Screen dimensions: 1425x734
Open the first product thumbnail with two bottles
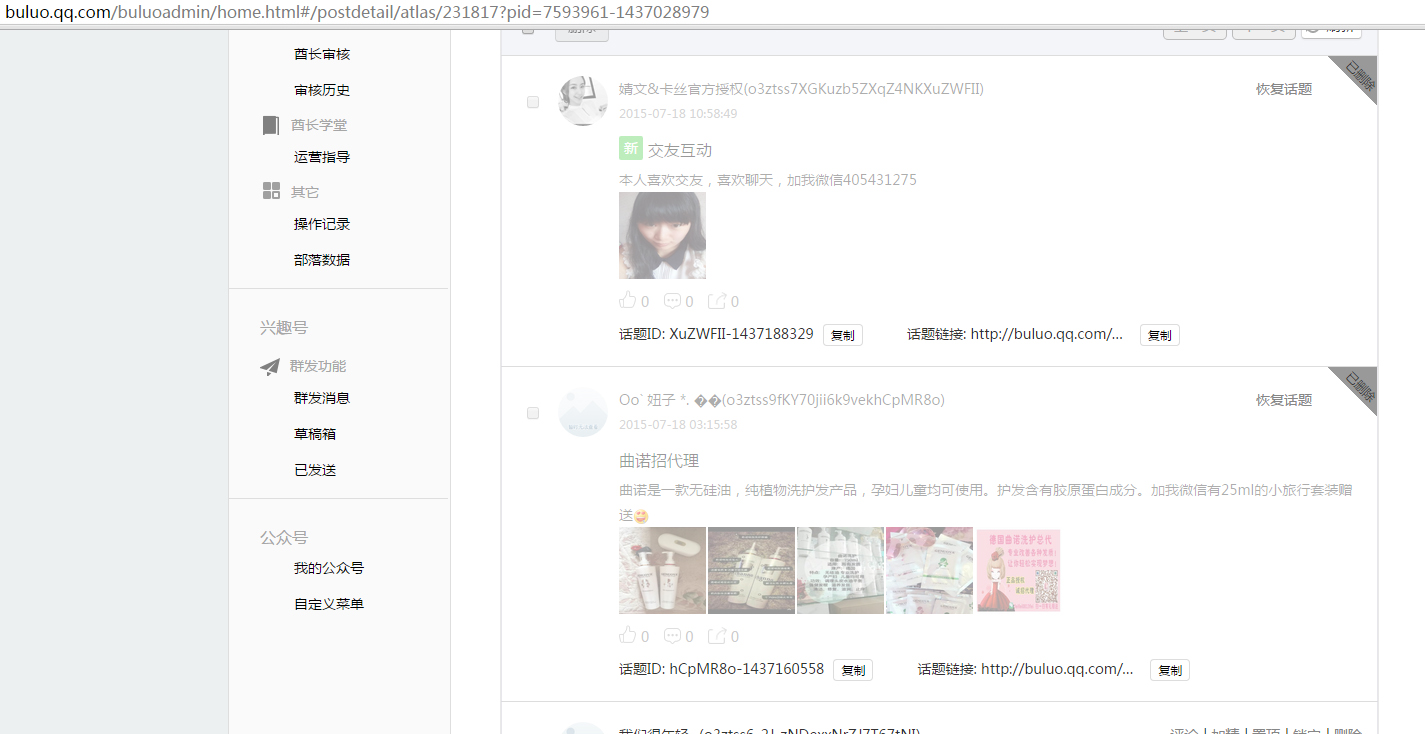(x=662, y=570)
